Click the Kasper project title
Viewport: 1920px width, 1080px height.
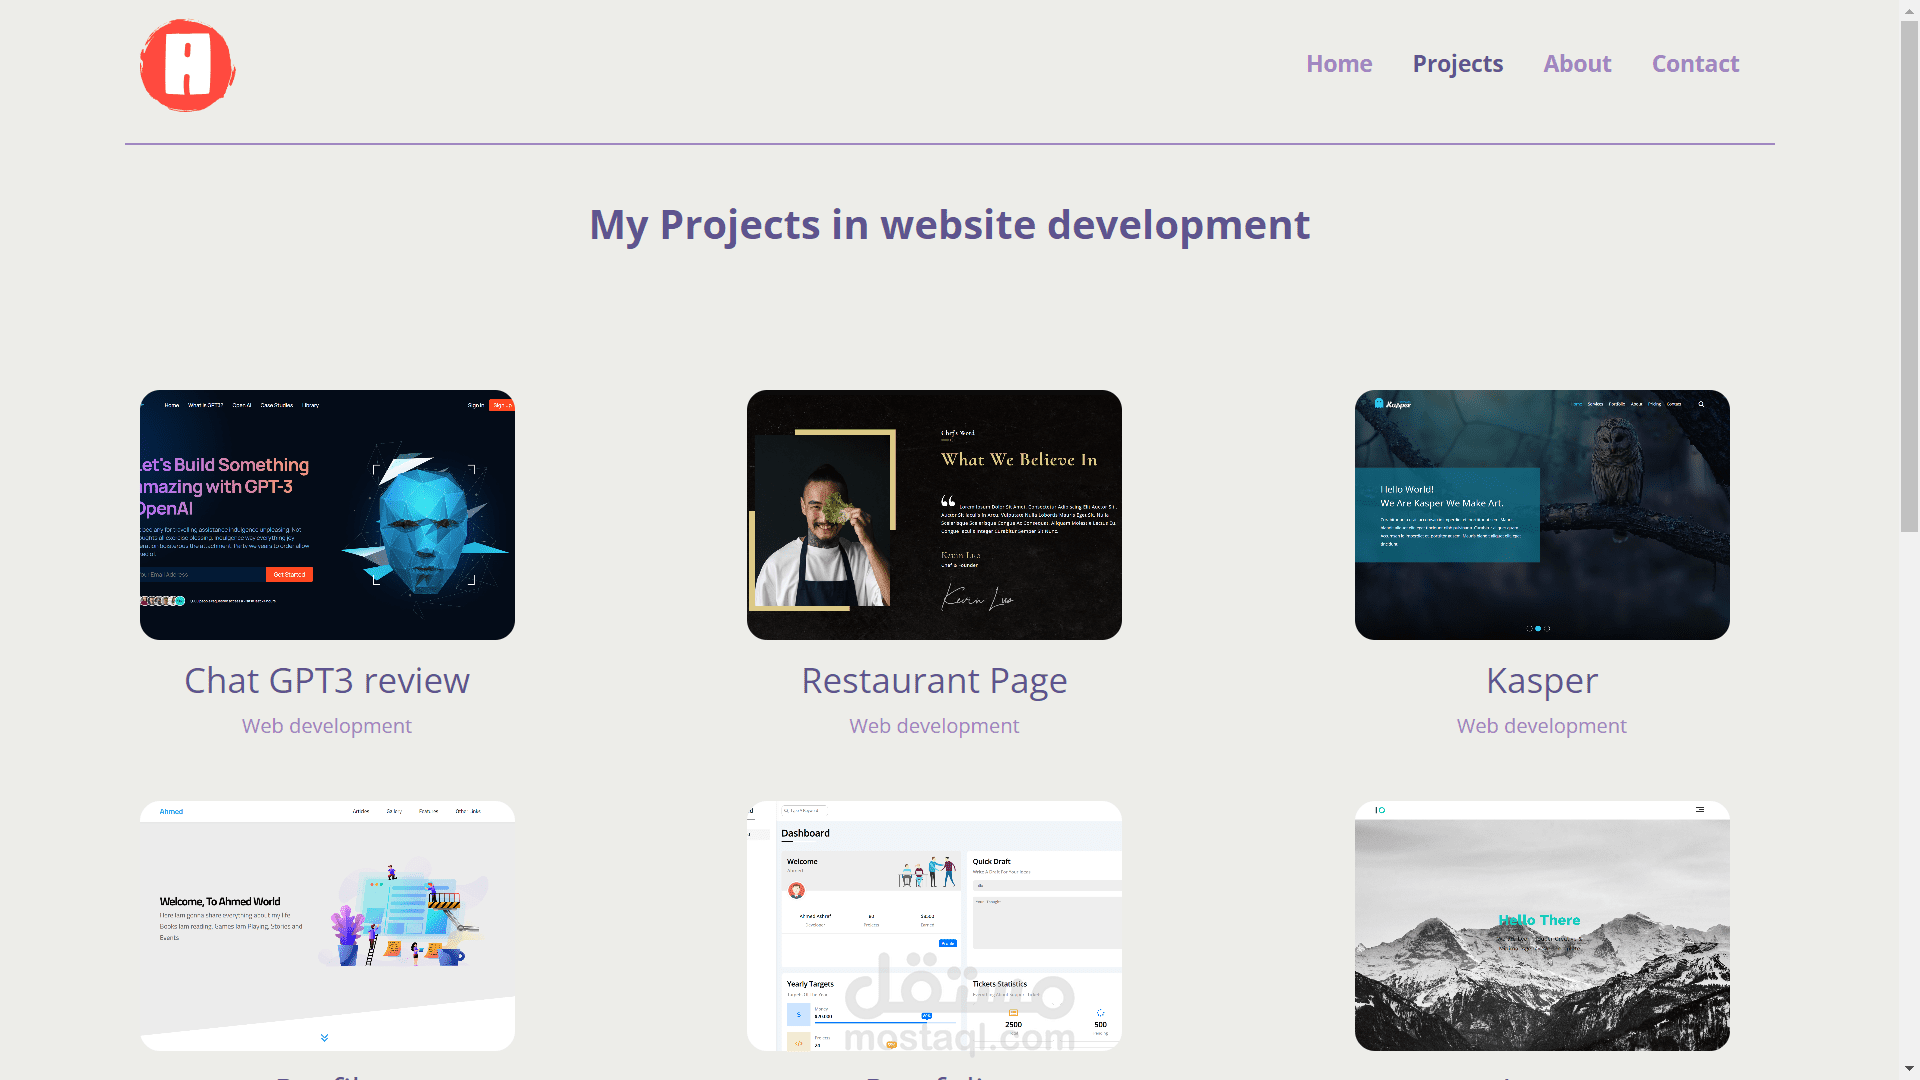coord(1541,681)
